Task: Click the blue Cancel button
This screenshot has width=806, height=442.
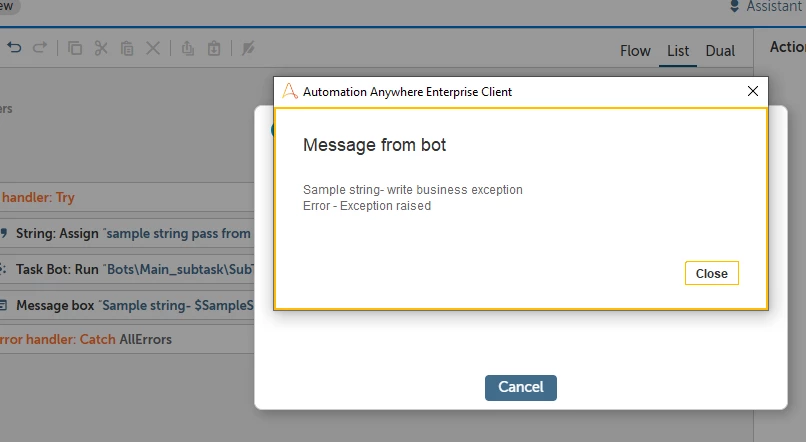Action: tap(520, 388)
